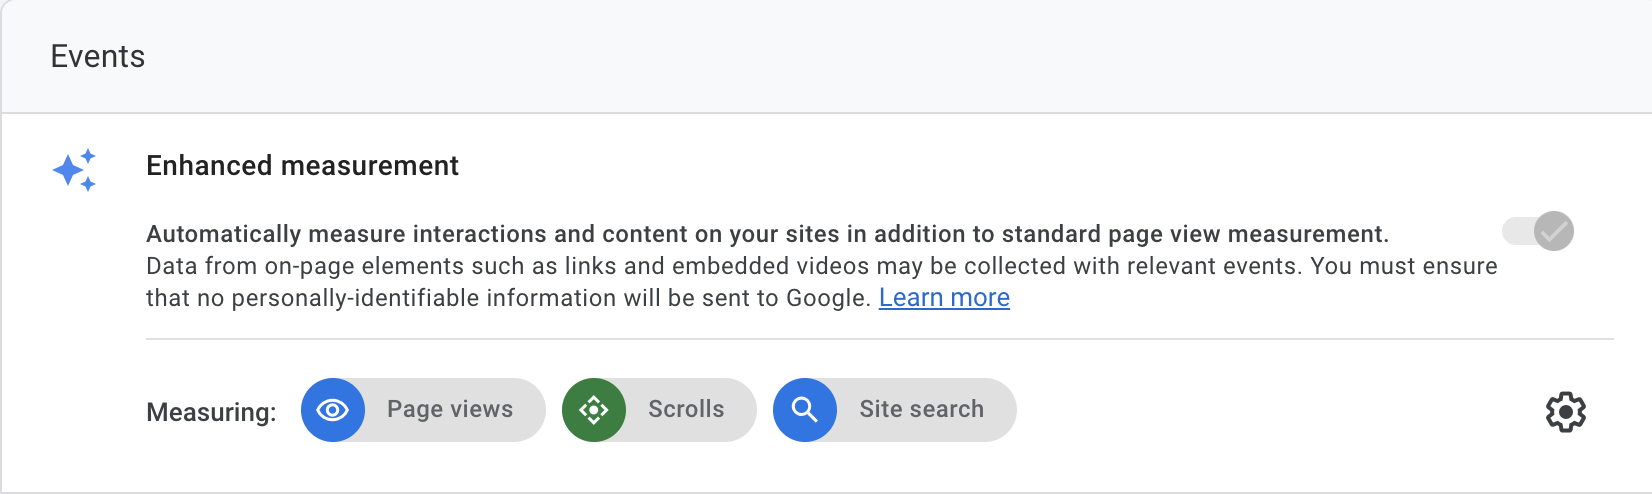
Task: Click the bold Automatically measure interactions sentence
Action: [767, 234]
